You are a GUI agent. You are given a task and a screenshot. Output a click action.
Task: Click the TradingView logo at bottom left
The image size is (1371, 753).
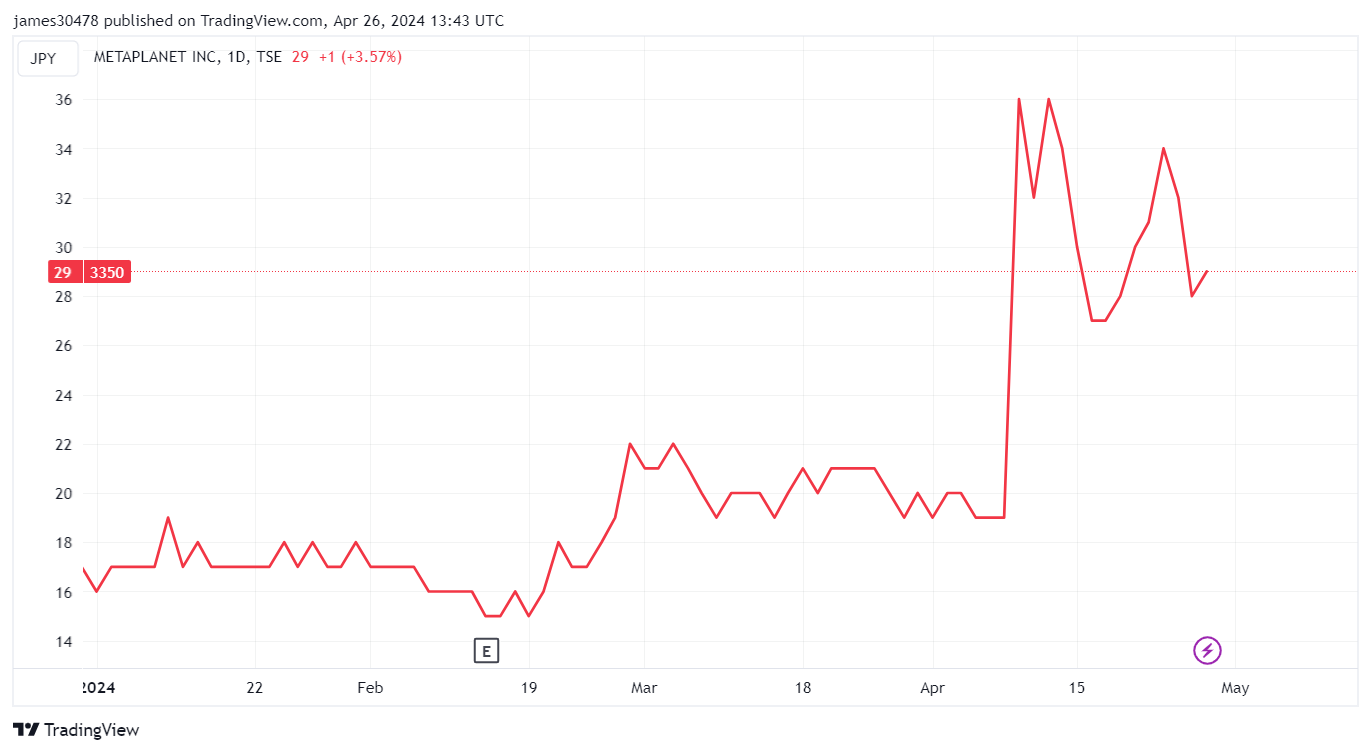coord(27,730)
